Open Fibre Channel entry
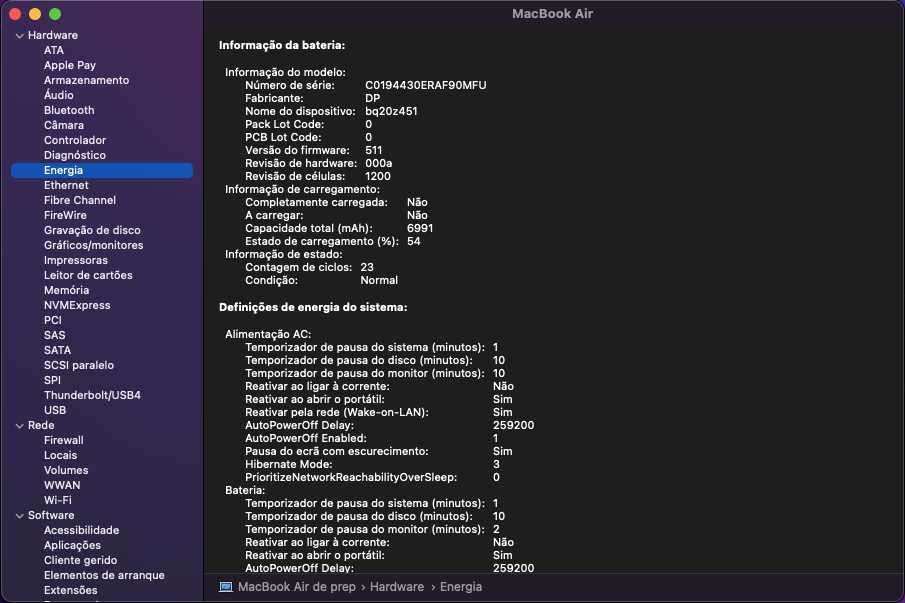 click(x=80, y=200)
